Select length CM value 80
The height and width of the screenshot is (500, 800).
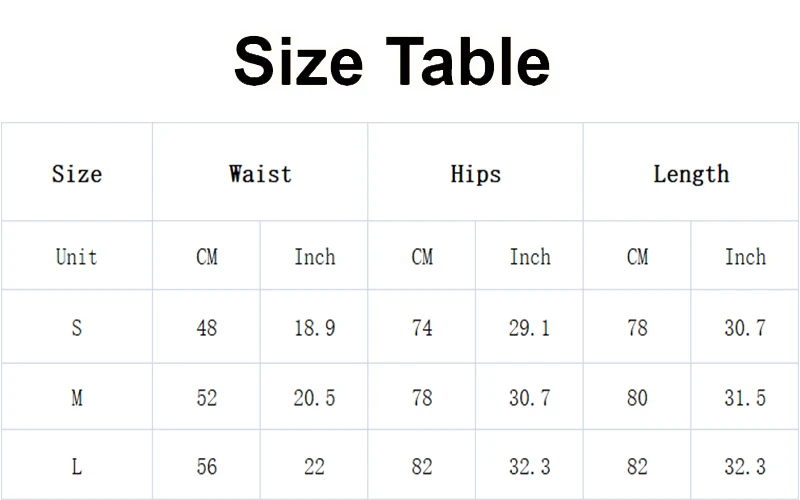637,397
